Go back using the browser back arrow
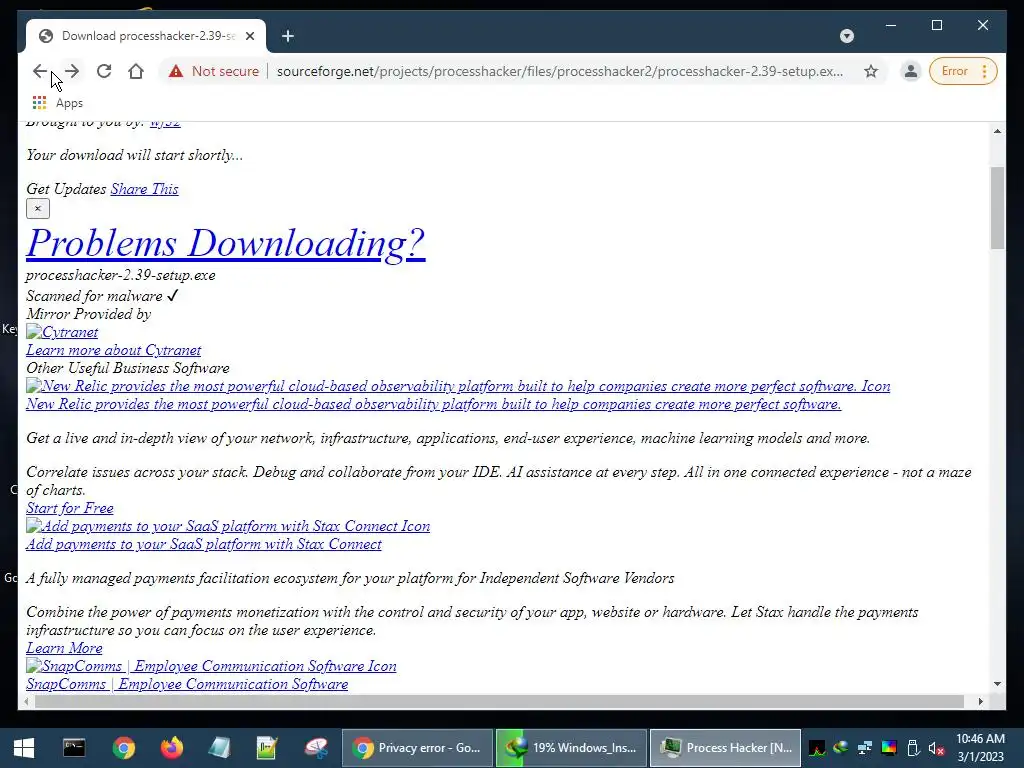The width and height of the screenshot is (1024, 768). pyautogui.click(x=40, y=71)
